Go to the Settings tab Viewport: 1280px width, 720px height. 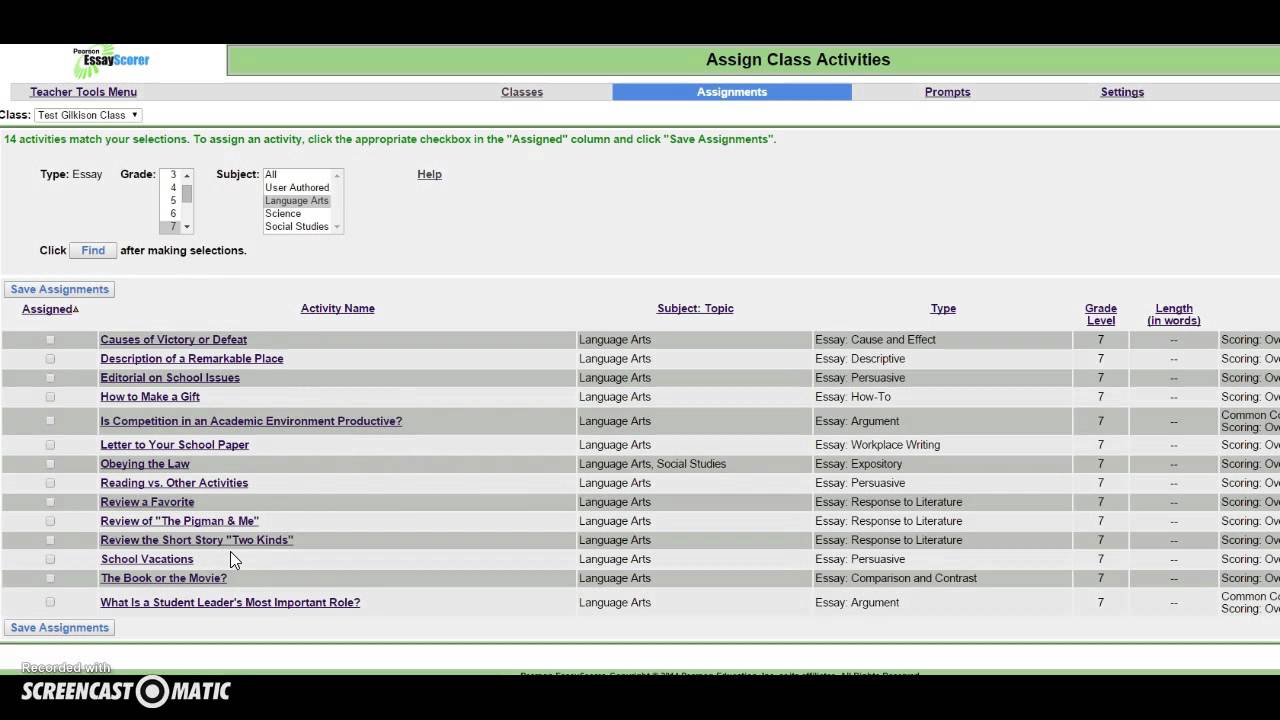[x=1122, y=92]
